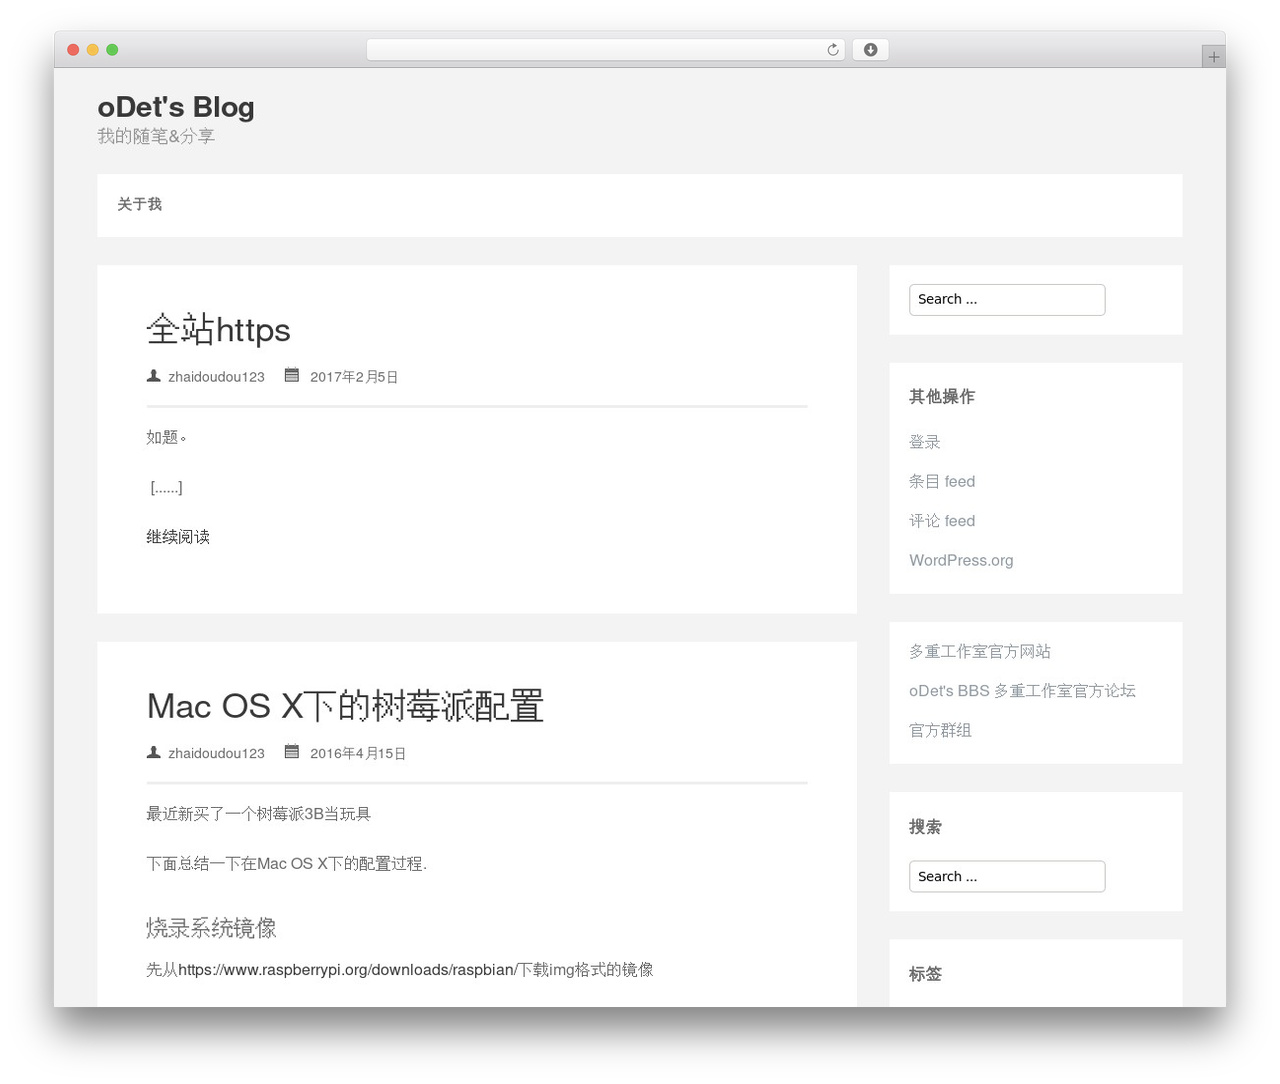Click the browser address bar
Screen dimensions: 1280x1084
click(x=605, y=50)
